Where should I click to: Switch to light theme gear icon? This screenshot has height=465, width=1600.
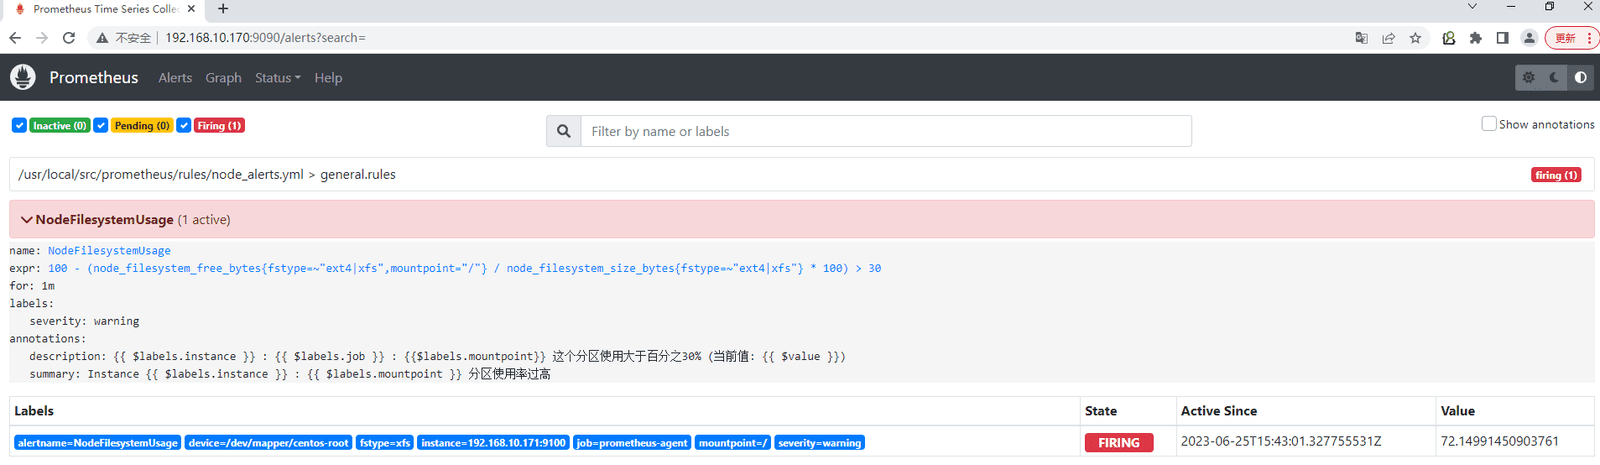pos(1528,77)
